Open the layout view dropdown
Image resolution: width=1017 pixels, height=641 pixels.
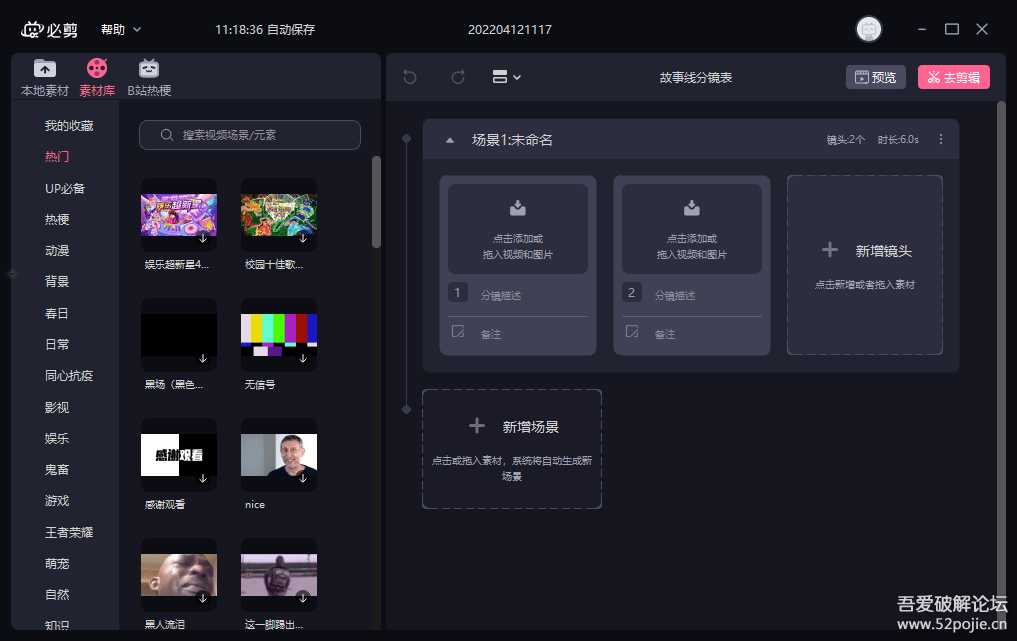(x=507, y=77)
